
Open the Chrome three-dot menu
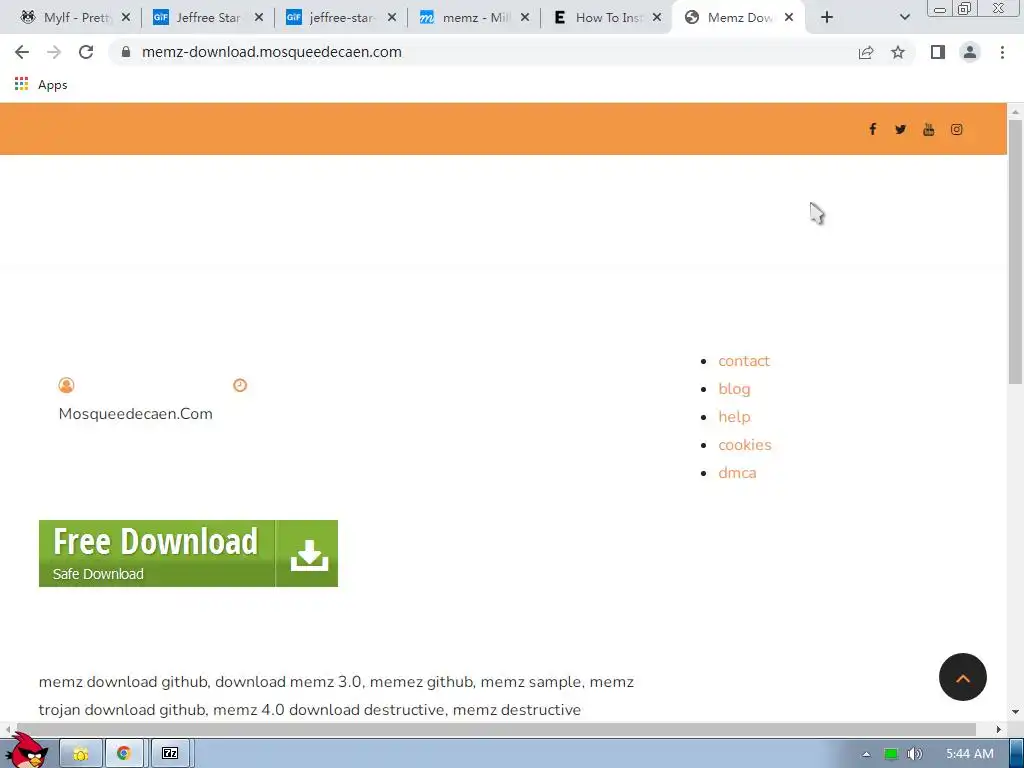pyautogui.click(x=1002, y=52)
